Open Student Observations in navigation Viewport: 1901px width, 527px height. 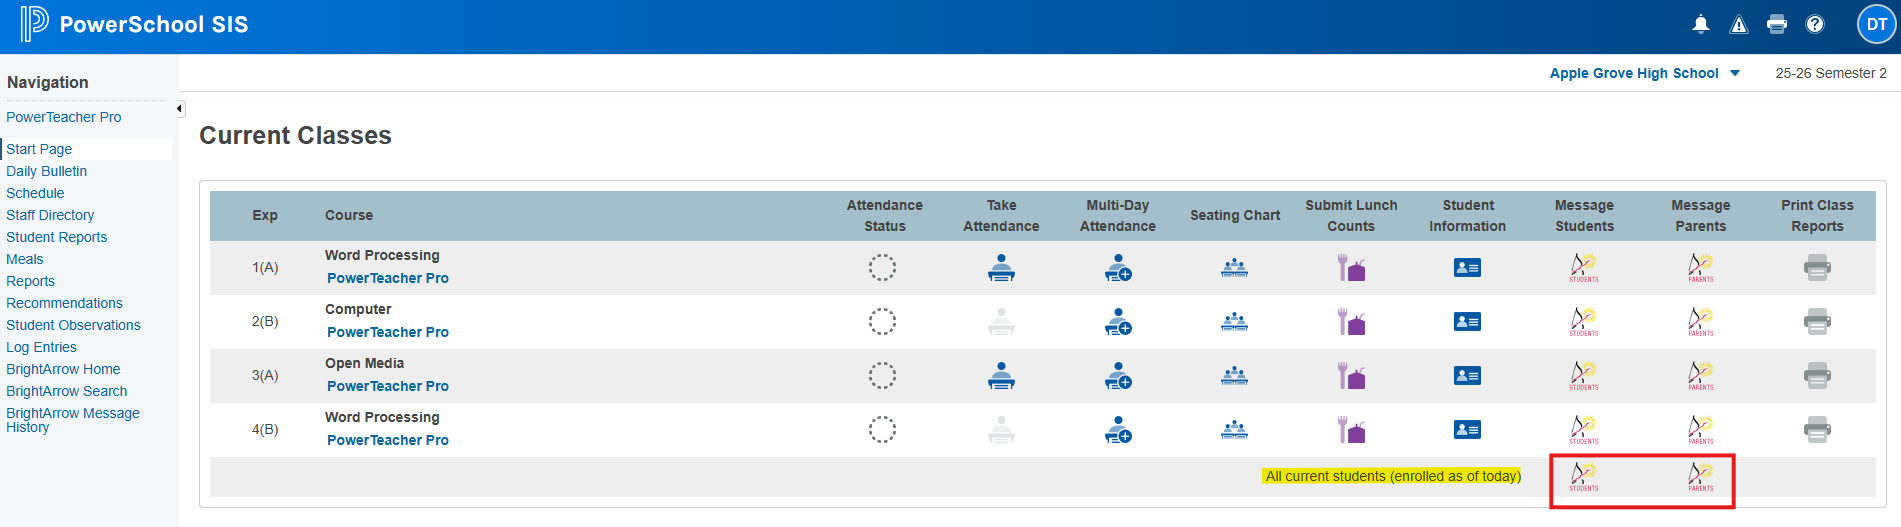74,325
